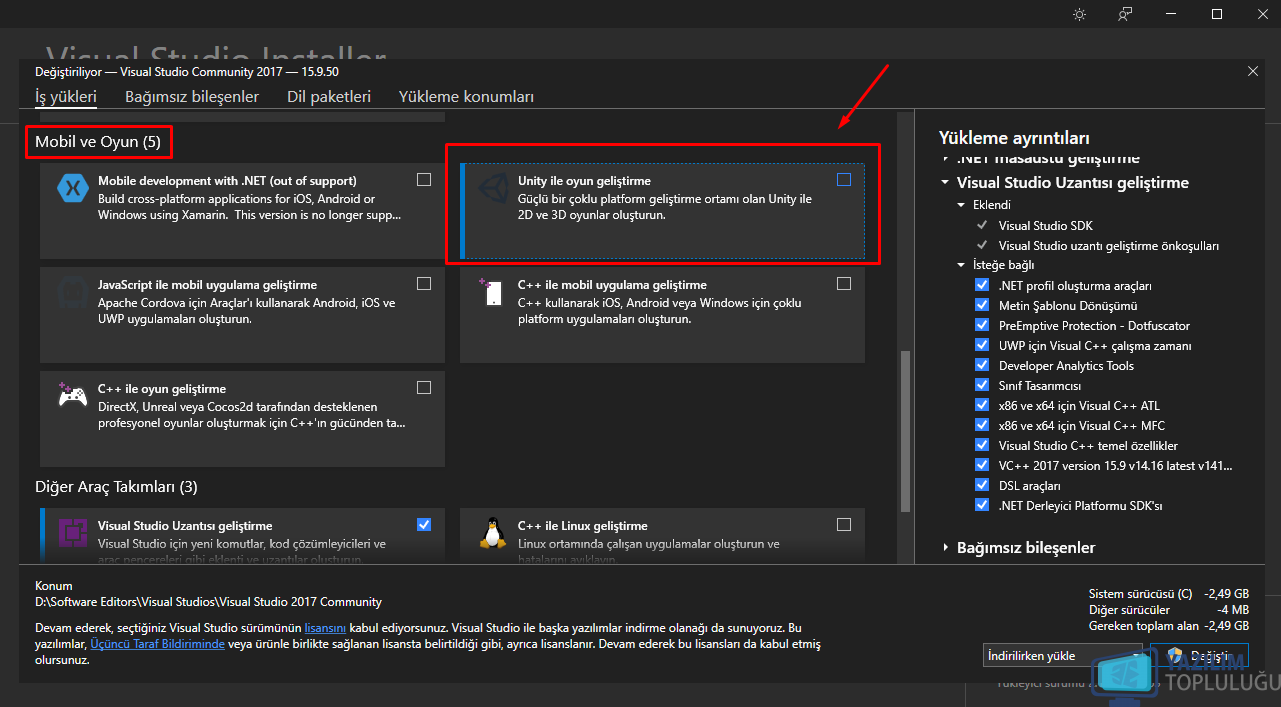The width and height of the screenshot is (1281, 707).
Task: Uncheck PreEmptive Protection - Dotfuscator
Action: tap(981, 326)
